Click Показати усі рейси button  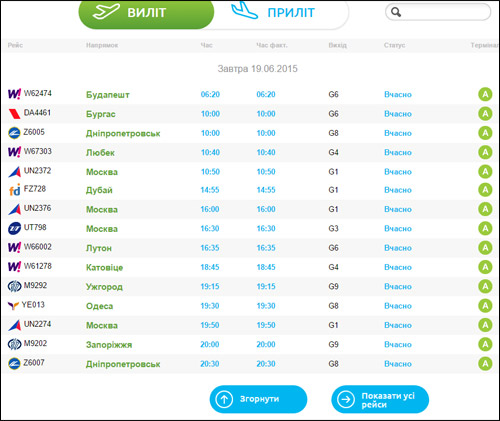point(380,399)
